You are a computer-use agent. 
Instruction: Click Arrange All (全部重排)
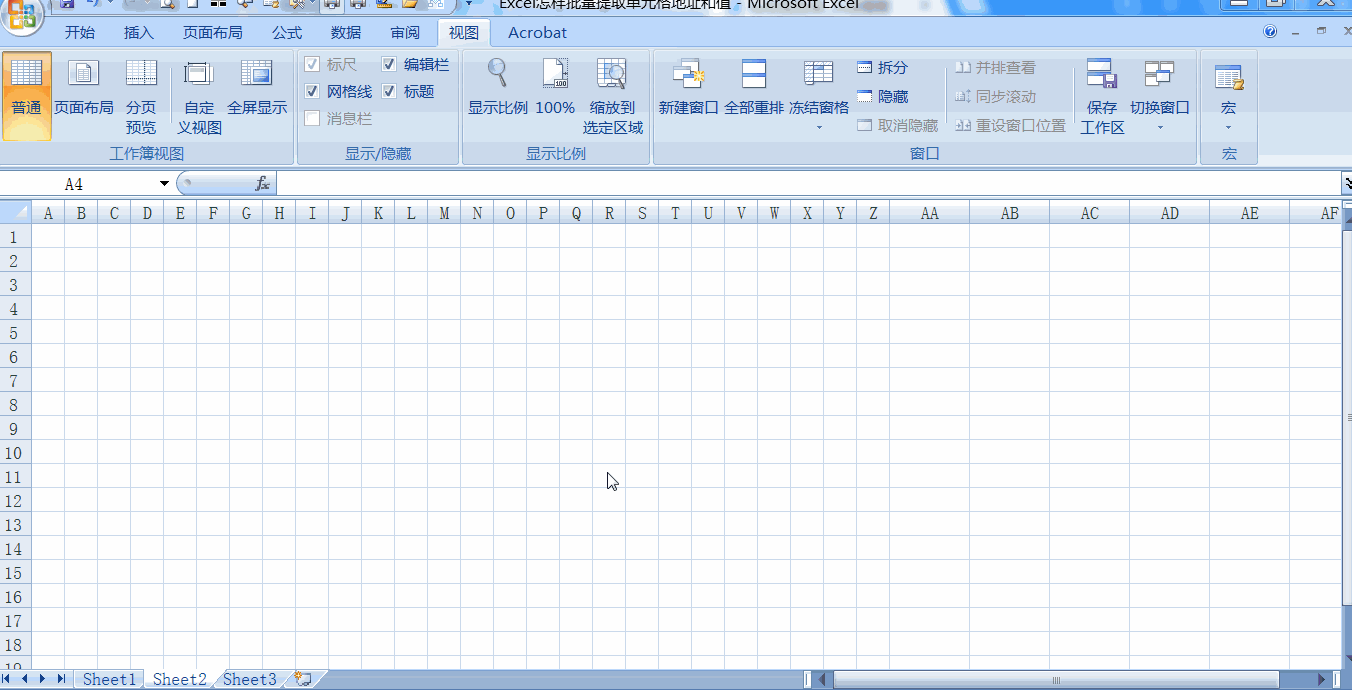[x=754, y=88]
